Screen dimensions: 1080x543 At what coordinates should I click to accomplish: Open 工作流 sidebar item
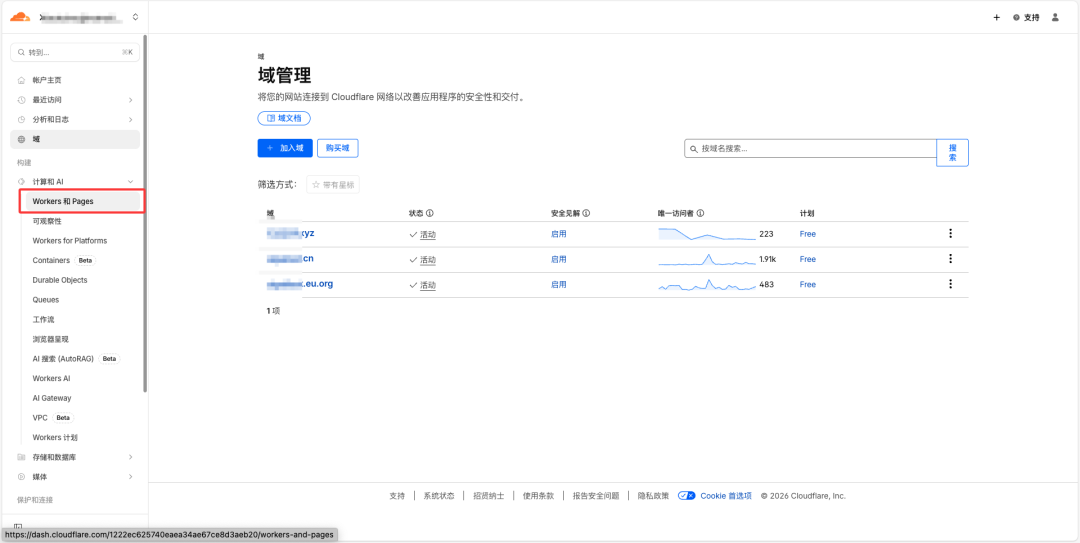coord(43,320)
